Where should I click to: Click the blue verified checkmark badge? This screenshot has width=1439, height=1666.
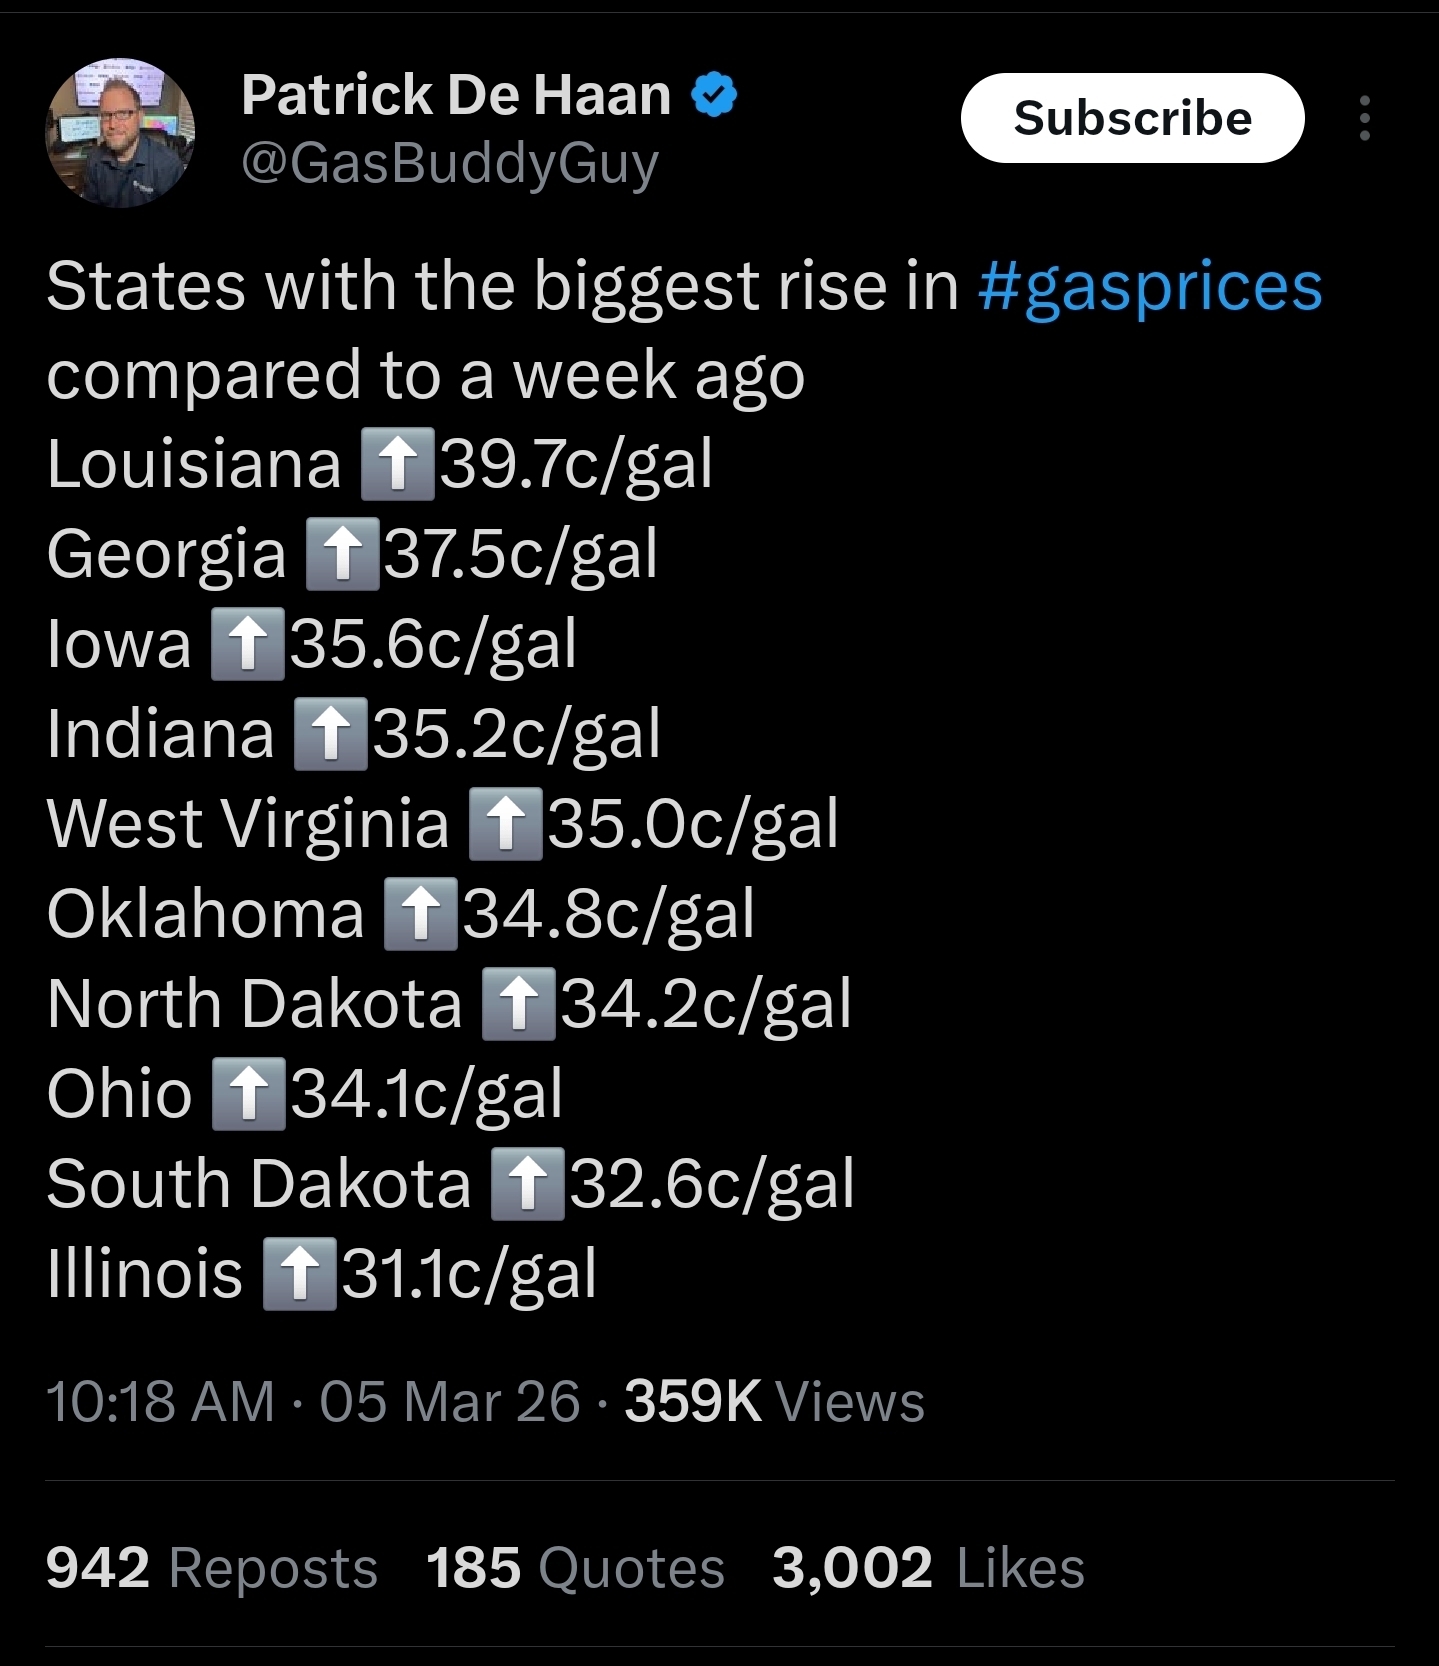pos(714,95)
